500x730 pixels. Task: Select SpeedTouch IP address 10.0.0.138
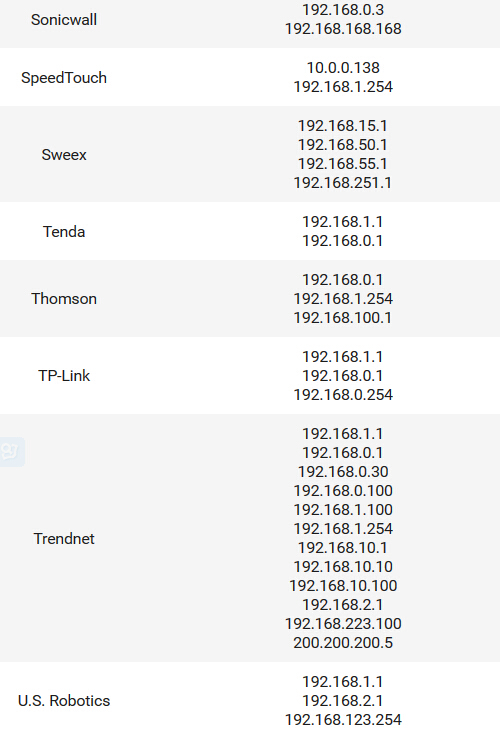343,68
